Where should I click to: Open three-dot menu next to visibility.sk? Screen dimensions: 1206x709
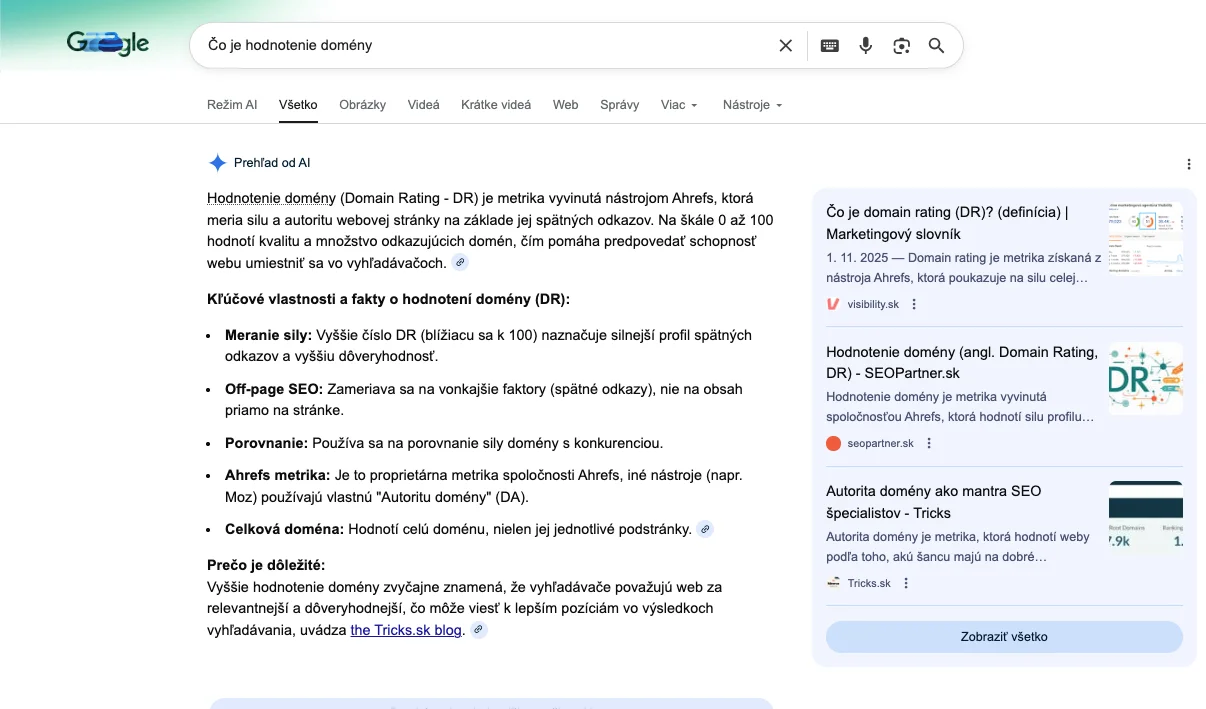coord(914,304)
